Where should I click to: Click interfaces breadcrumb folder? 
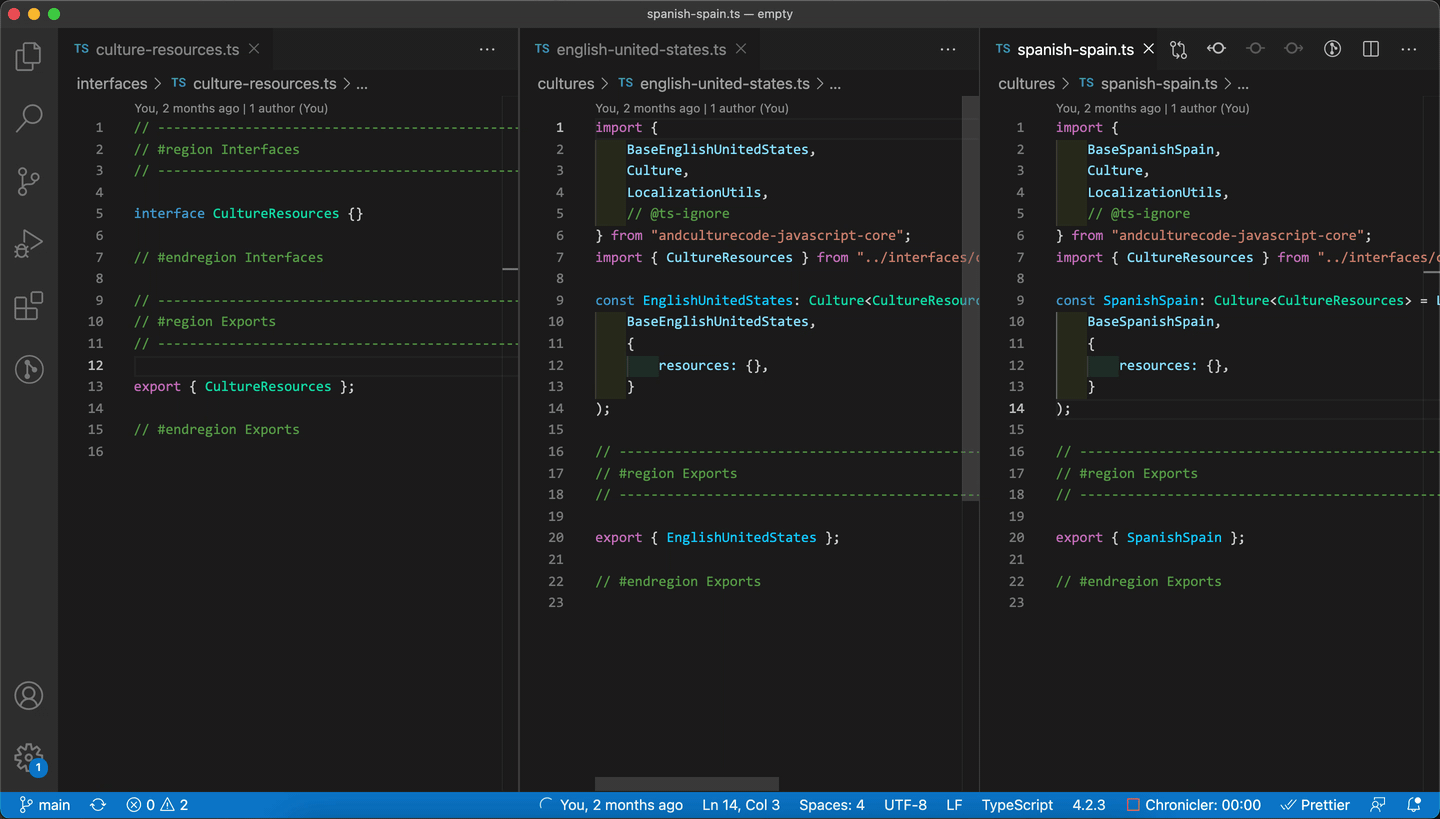click(112, 84)
